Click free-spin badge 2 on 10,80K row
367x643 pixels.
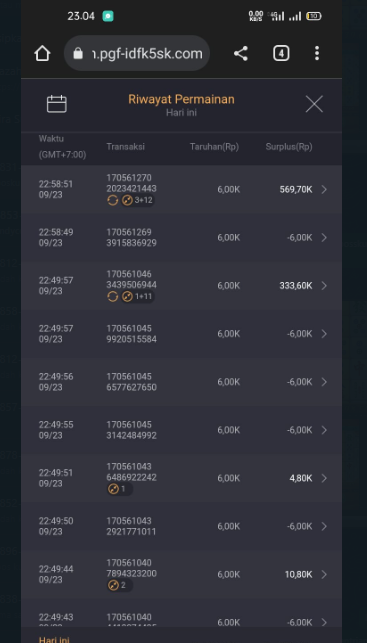[119, 585]
